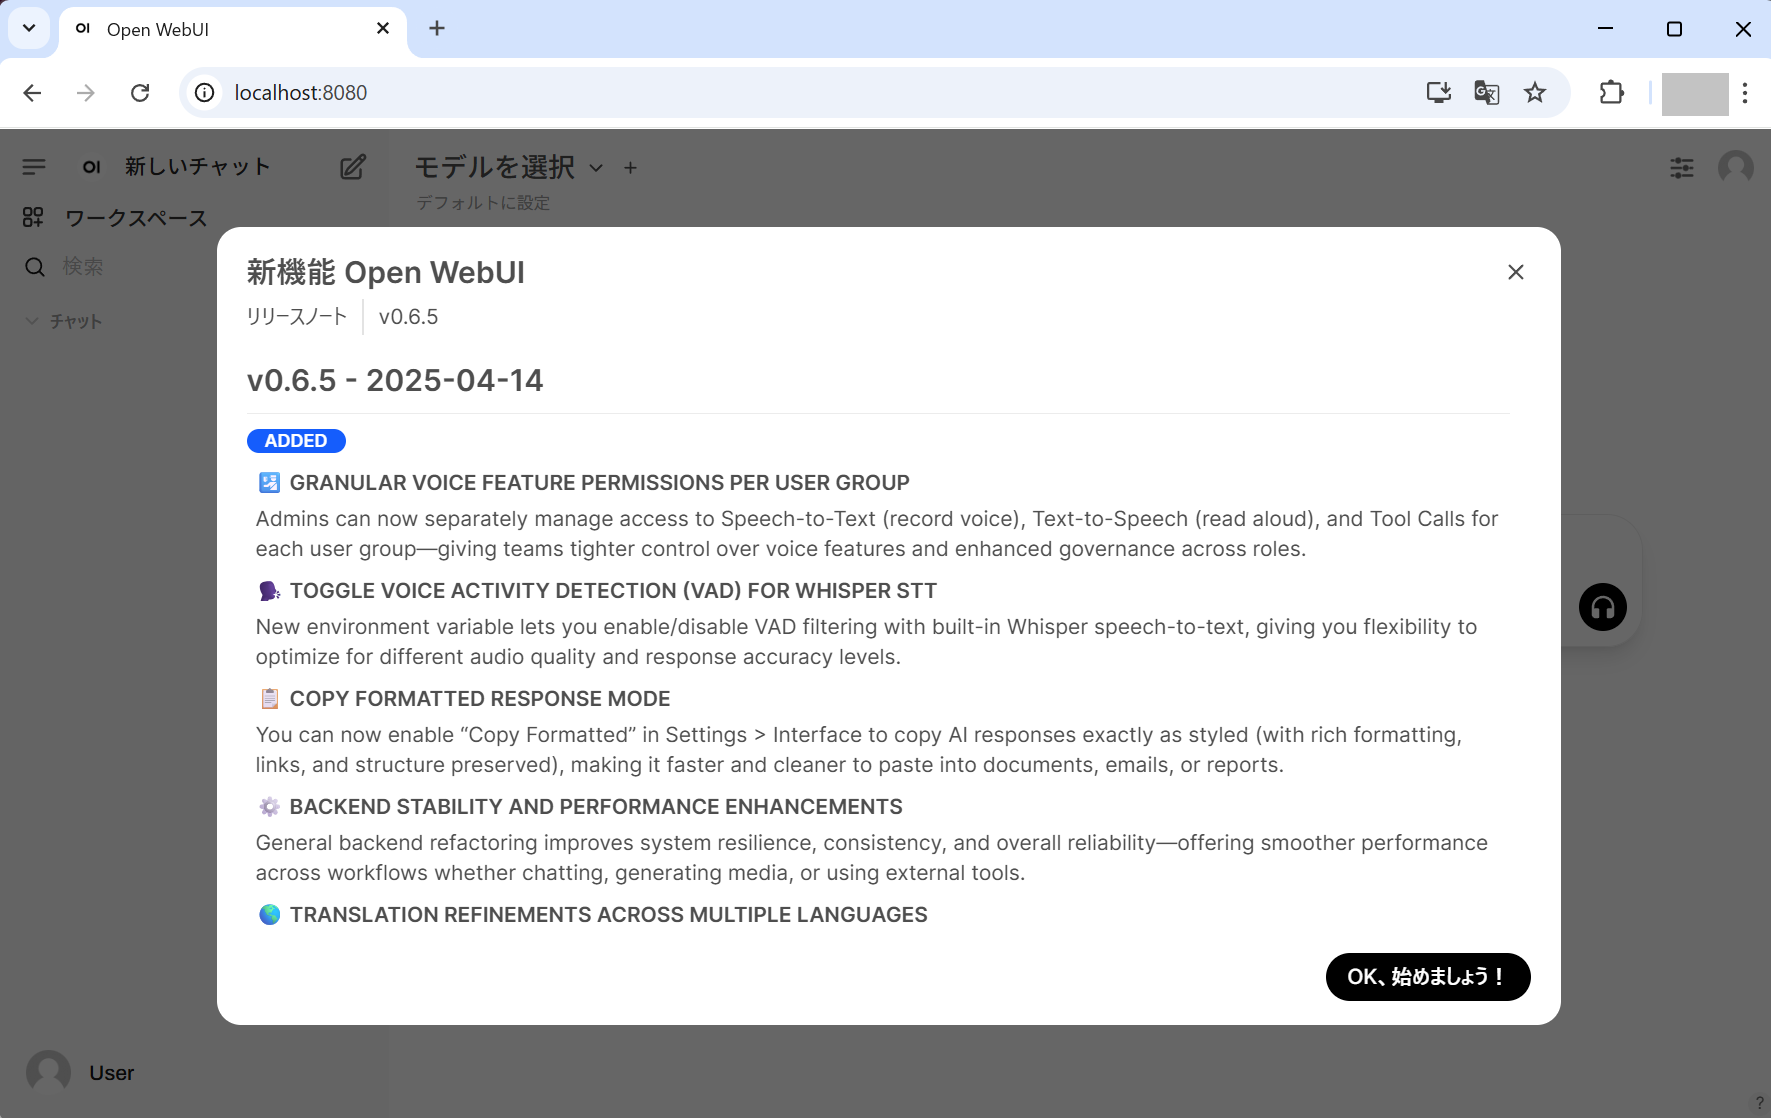Viewport: 1771px width, 1118px height.
Task: Click the new chat edit icon
Action: click(x=352, y=167)
